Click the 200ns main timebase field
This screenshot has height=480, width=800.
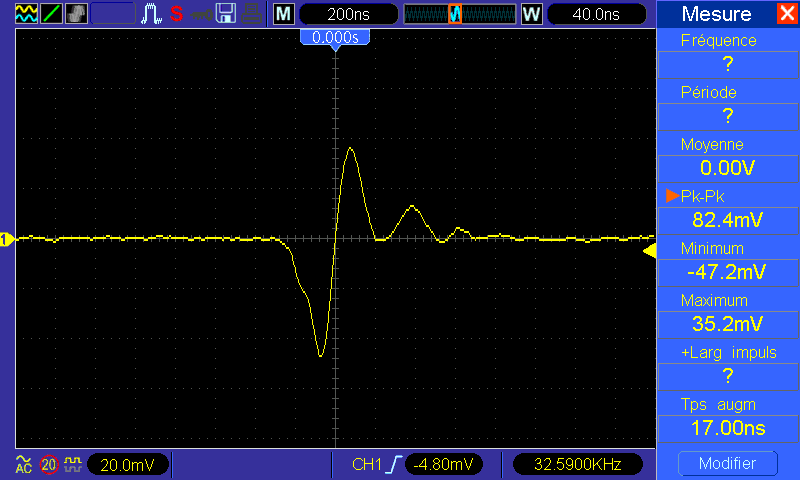click(x=346, y=14)
